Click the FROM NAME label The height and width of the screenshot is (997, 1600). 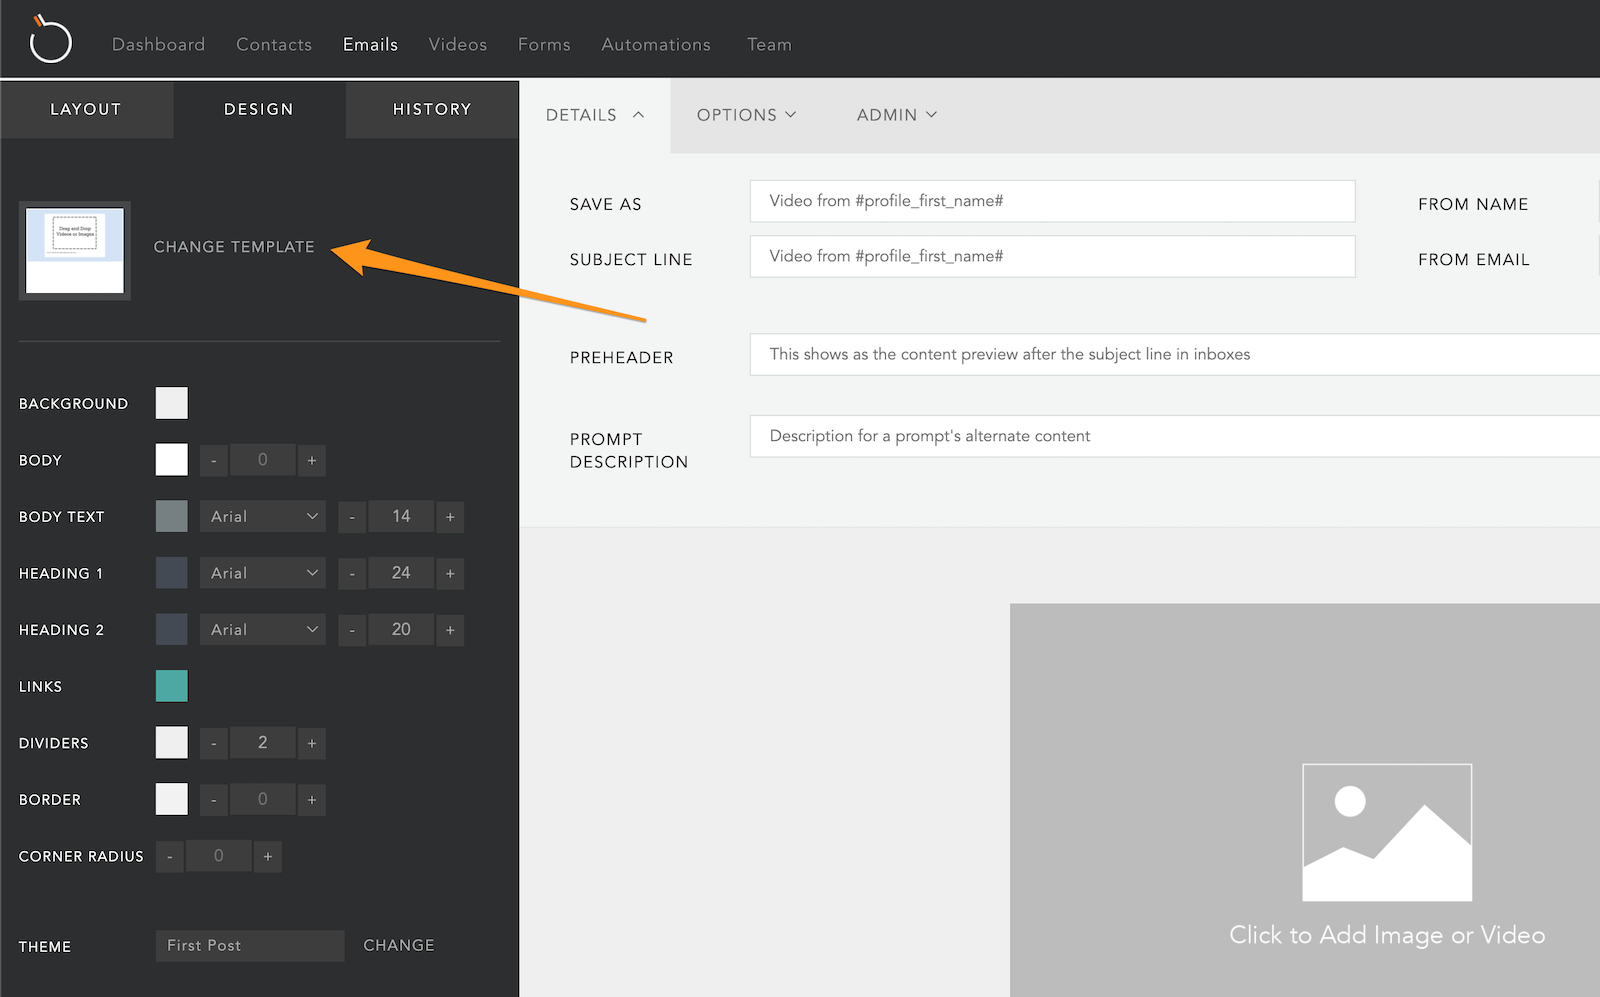[1473, 204]
